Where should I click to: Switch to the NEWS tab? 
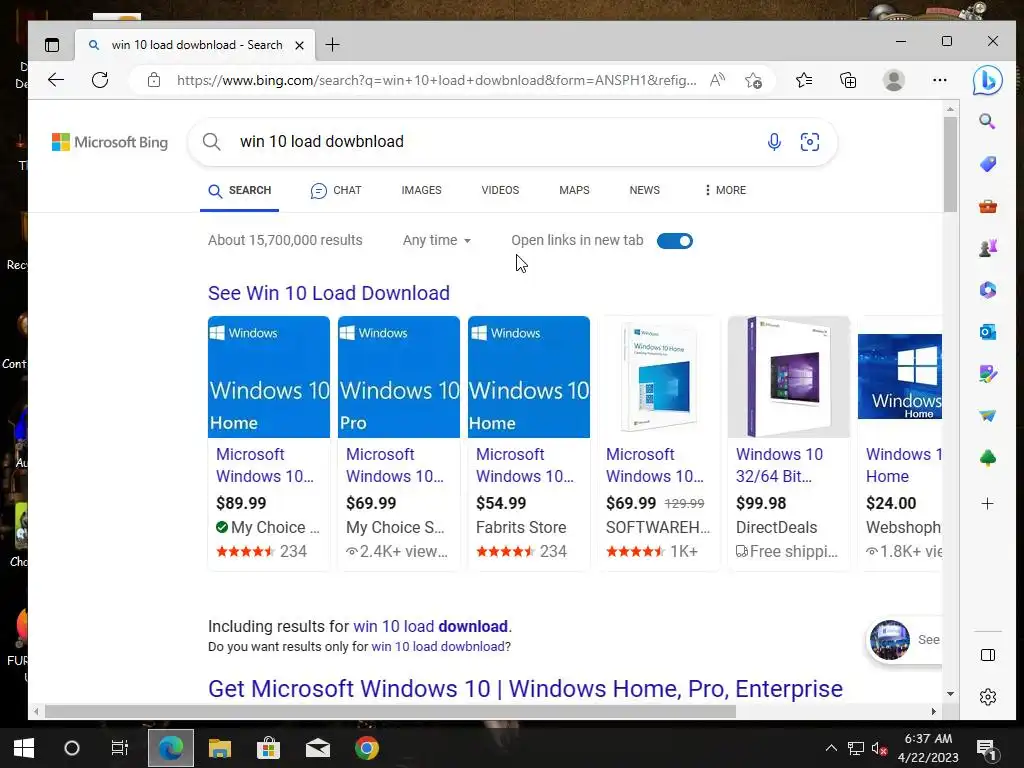(645, 190)
